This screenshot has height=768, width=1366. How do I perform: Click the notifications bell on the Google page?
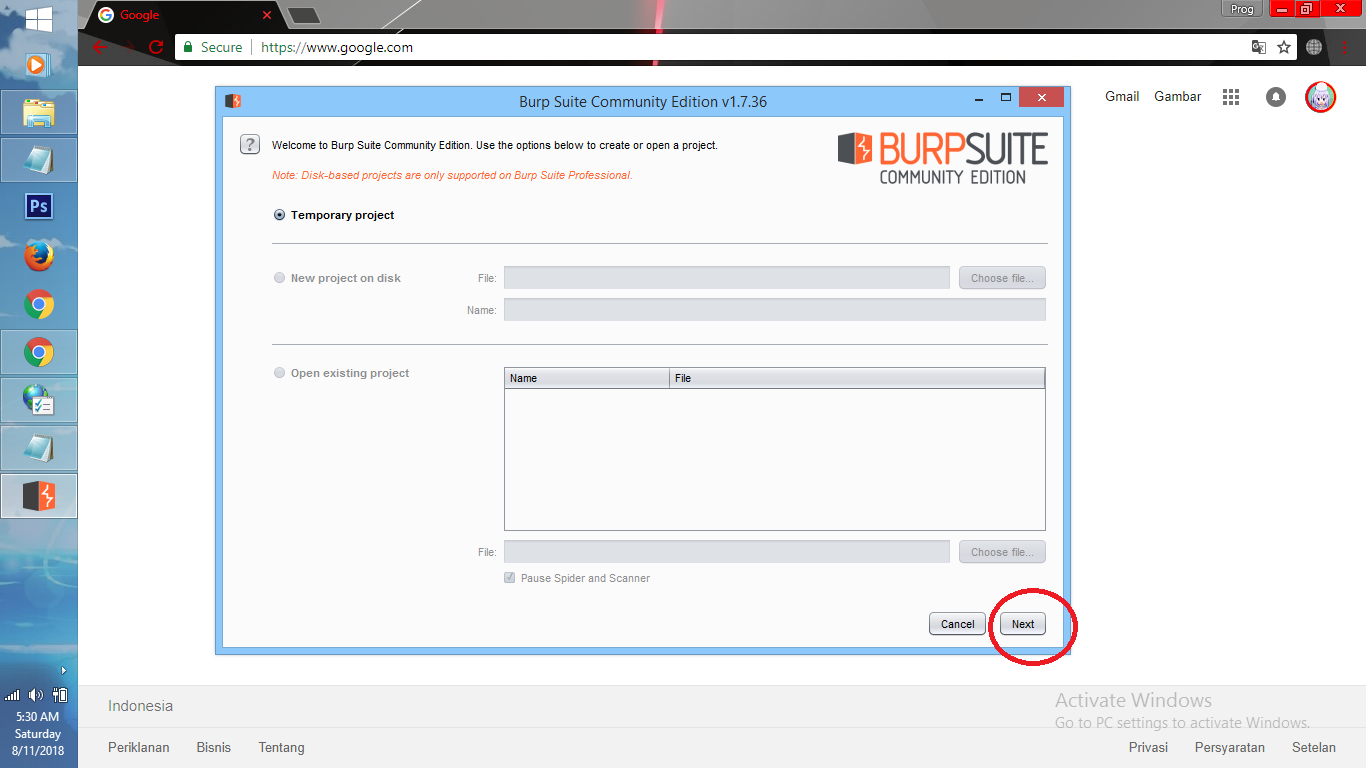coord(1275,96)
